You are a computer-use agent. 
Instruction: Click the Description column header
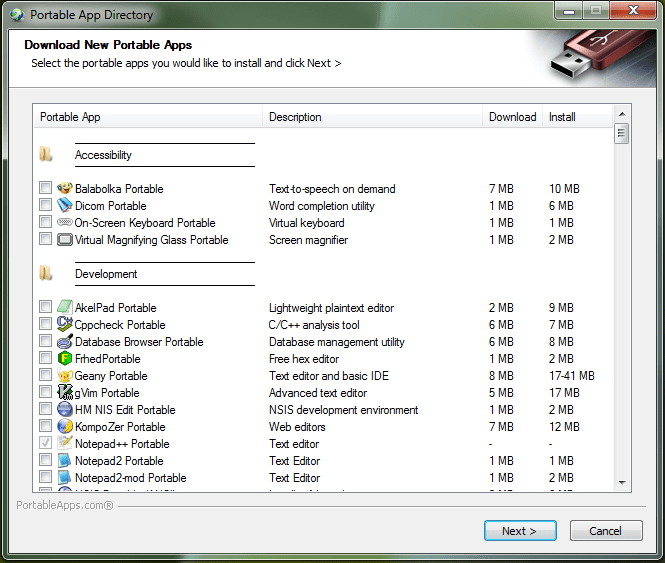pyautogui.click(x=372, y=117)
